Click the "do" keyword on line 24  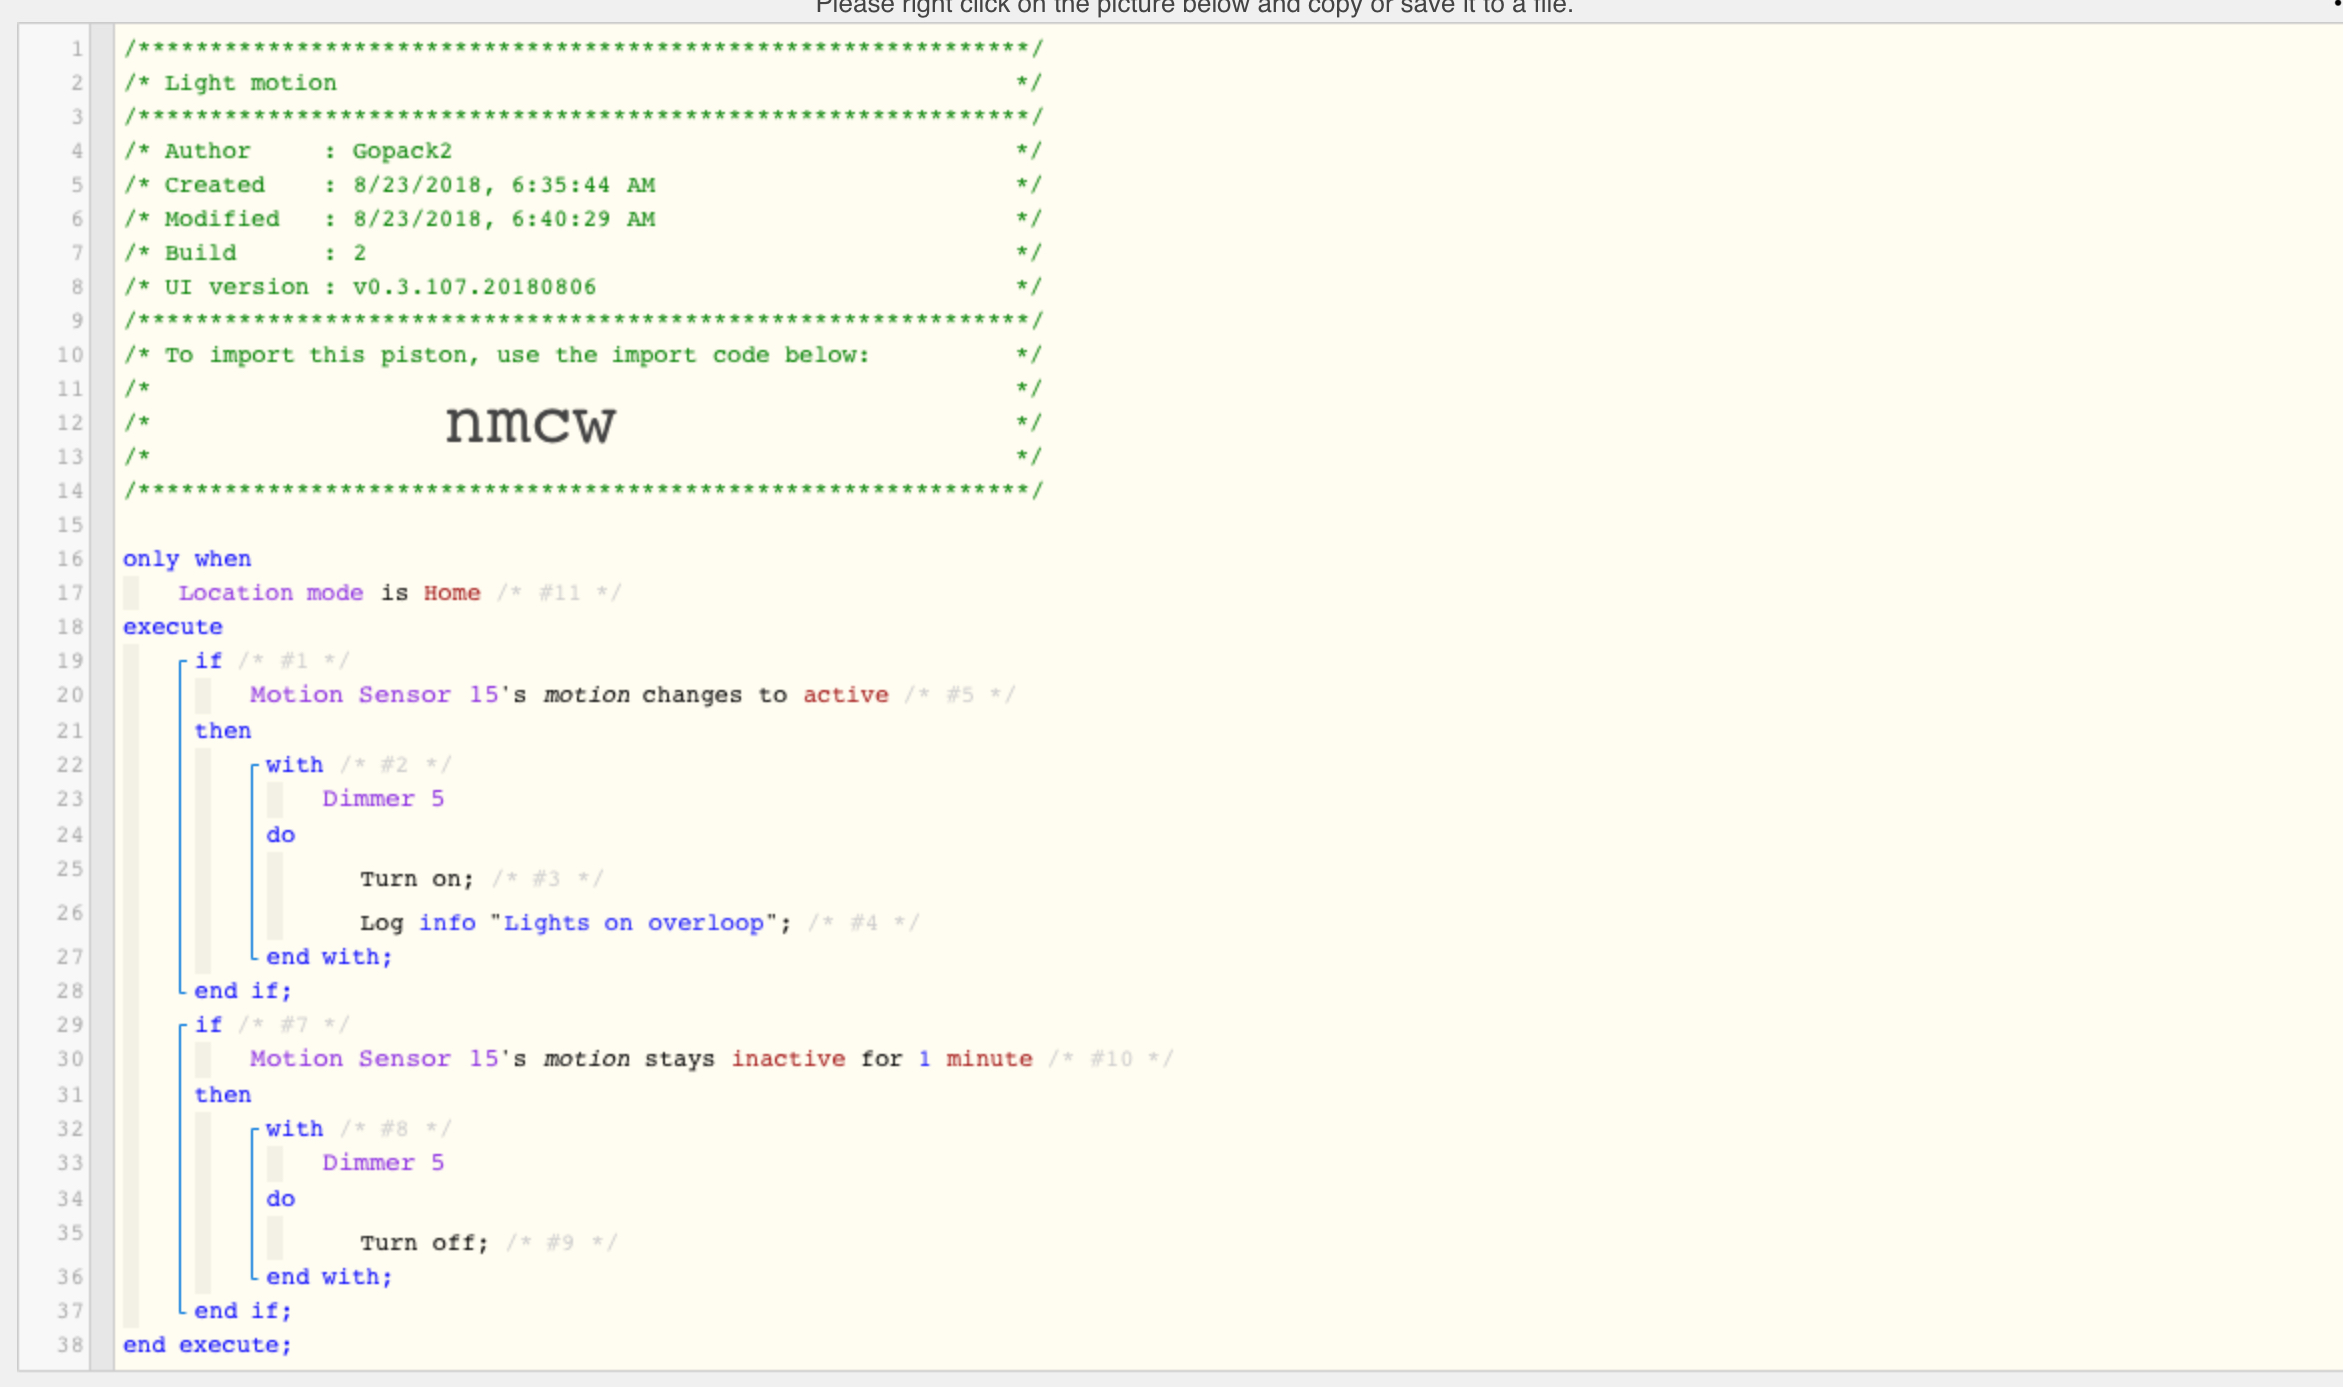pyautogui.click(x=281, y=835)
